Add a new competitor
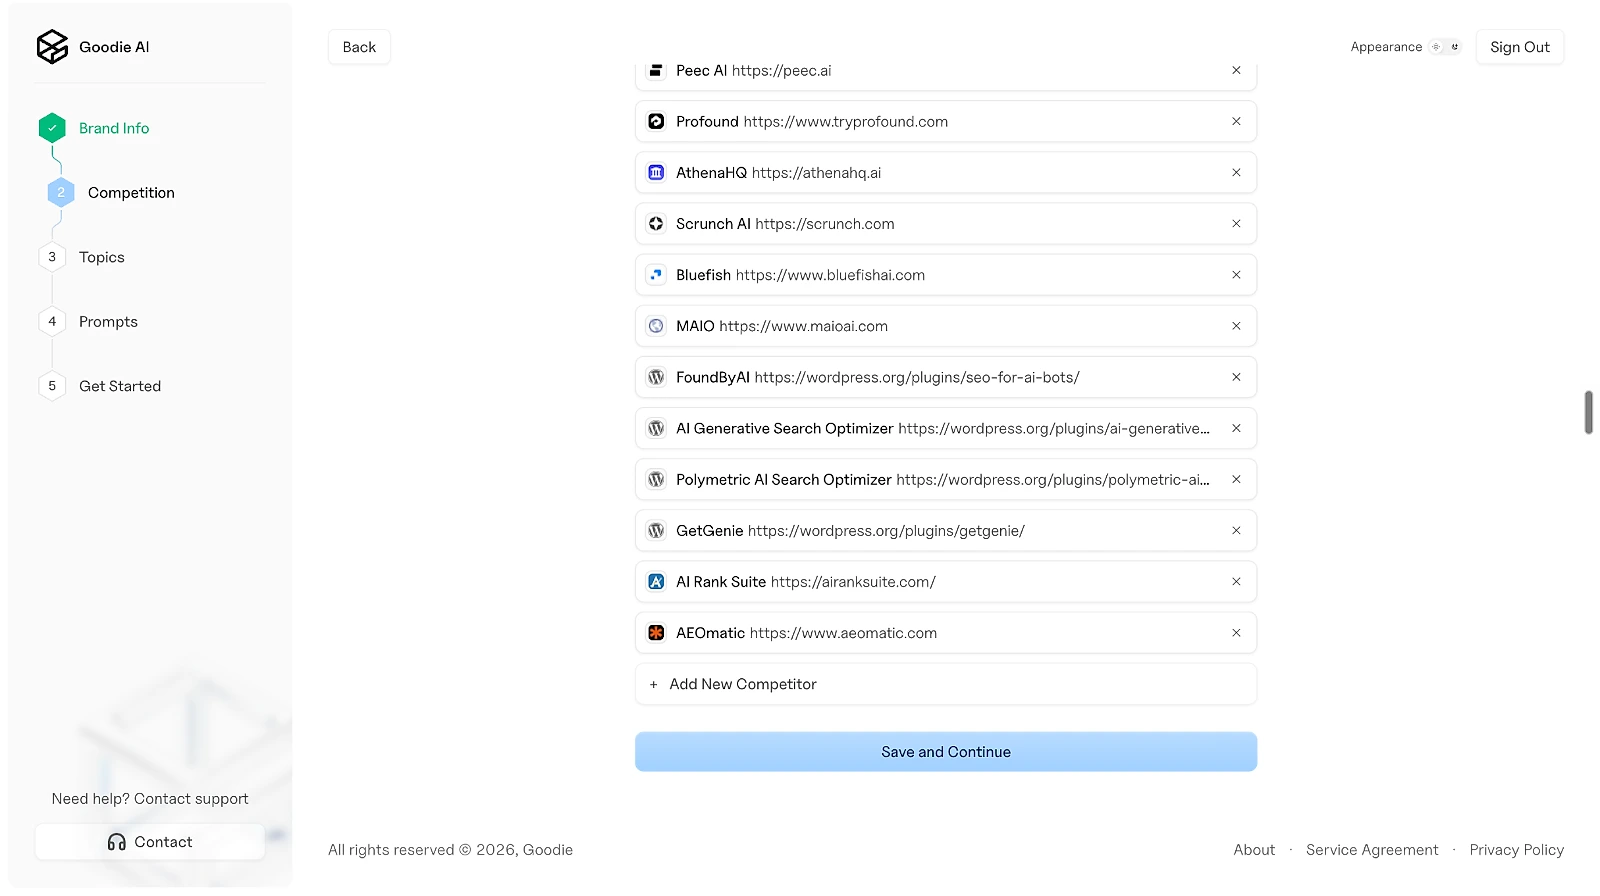The height and width of the screenshot is (896, 1600). (x=946, y=684)
